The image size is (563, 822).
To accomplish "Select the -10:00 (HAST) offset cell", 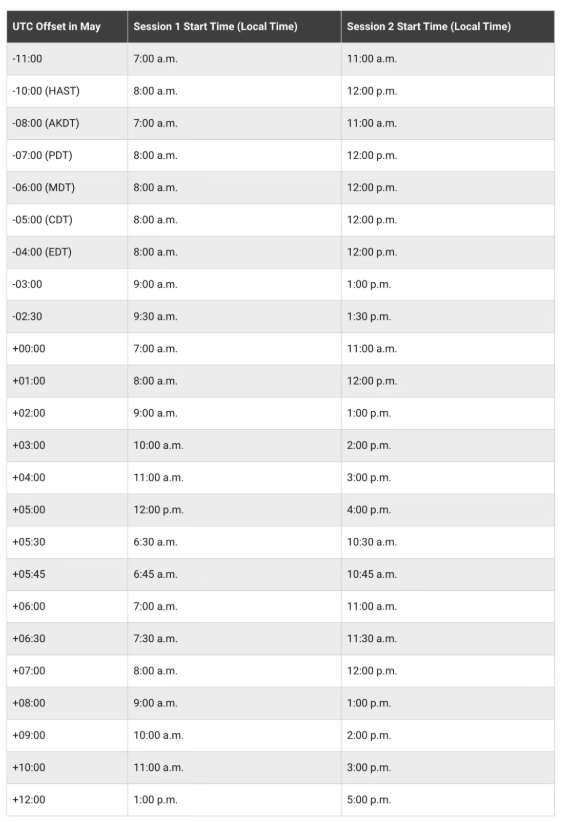I will click(67, 91).
